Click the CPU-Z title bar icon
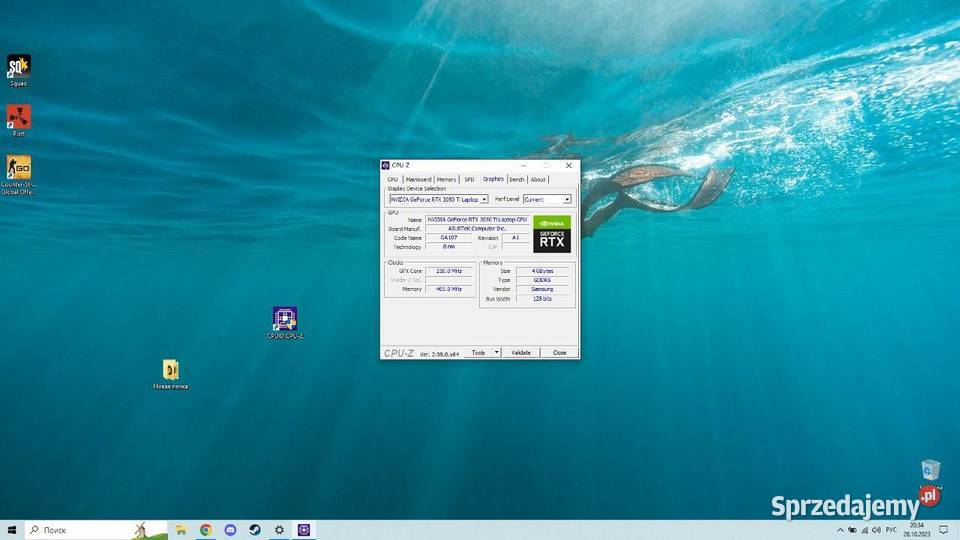 pyautogui.click(x=385, y=165)
